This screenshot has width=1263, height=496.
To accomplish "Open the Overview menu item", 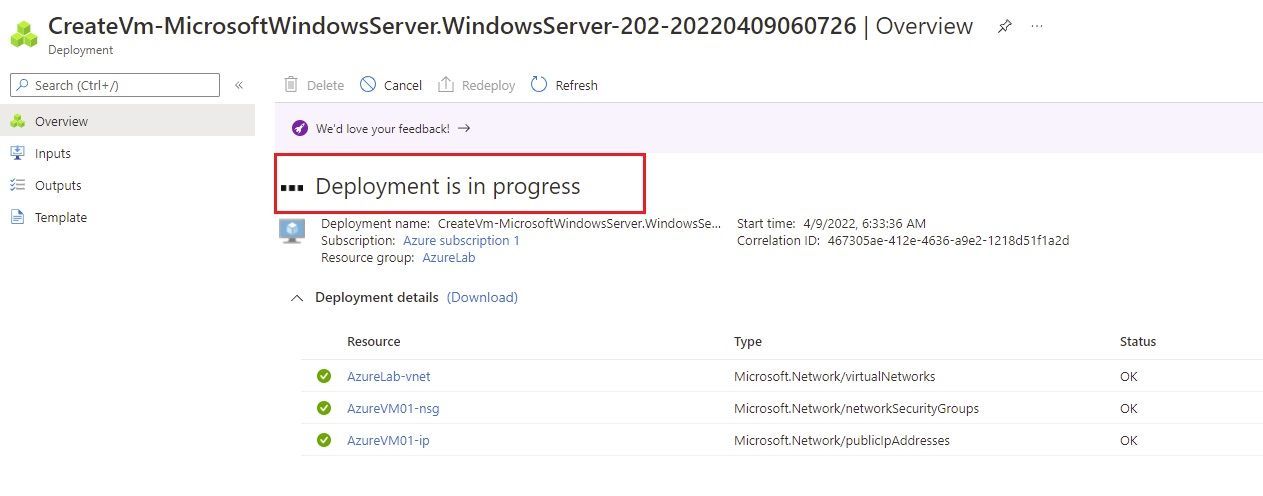I will [x=127, y=121].
